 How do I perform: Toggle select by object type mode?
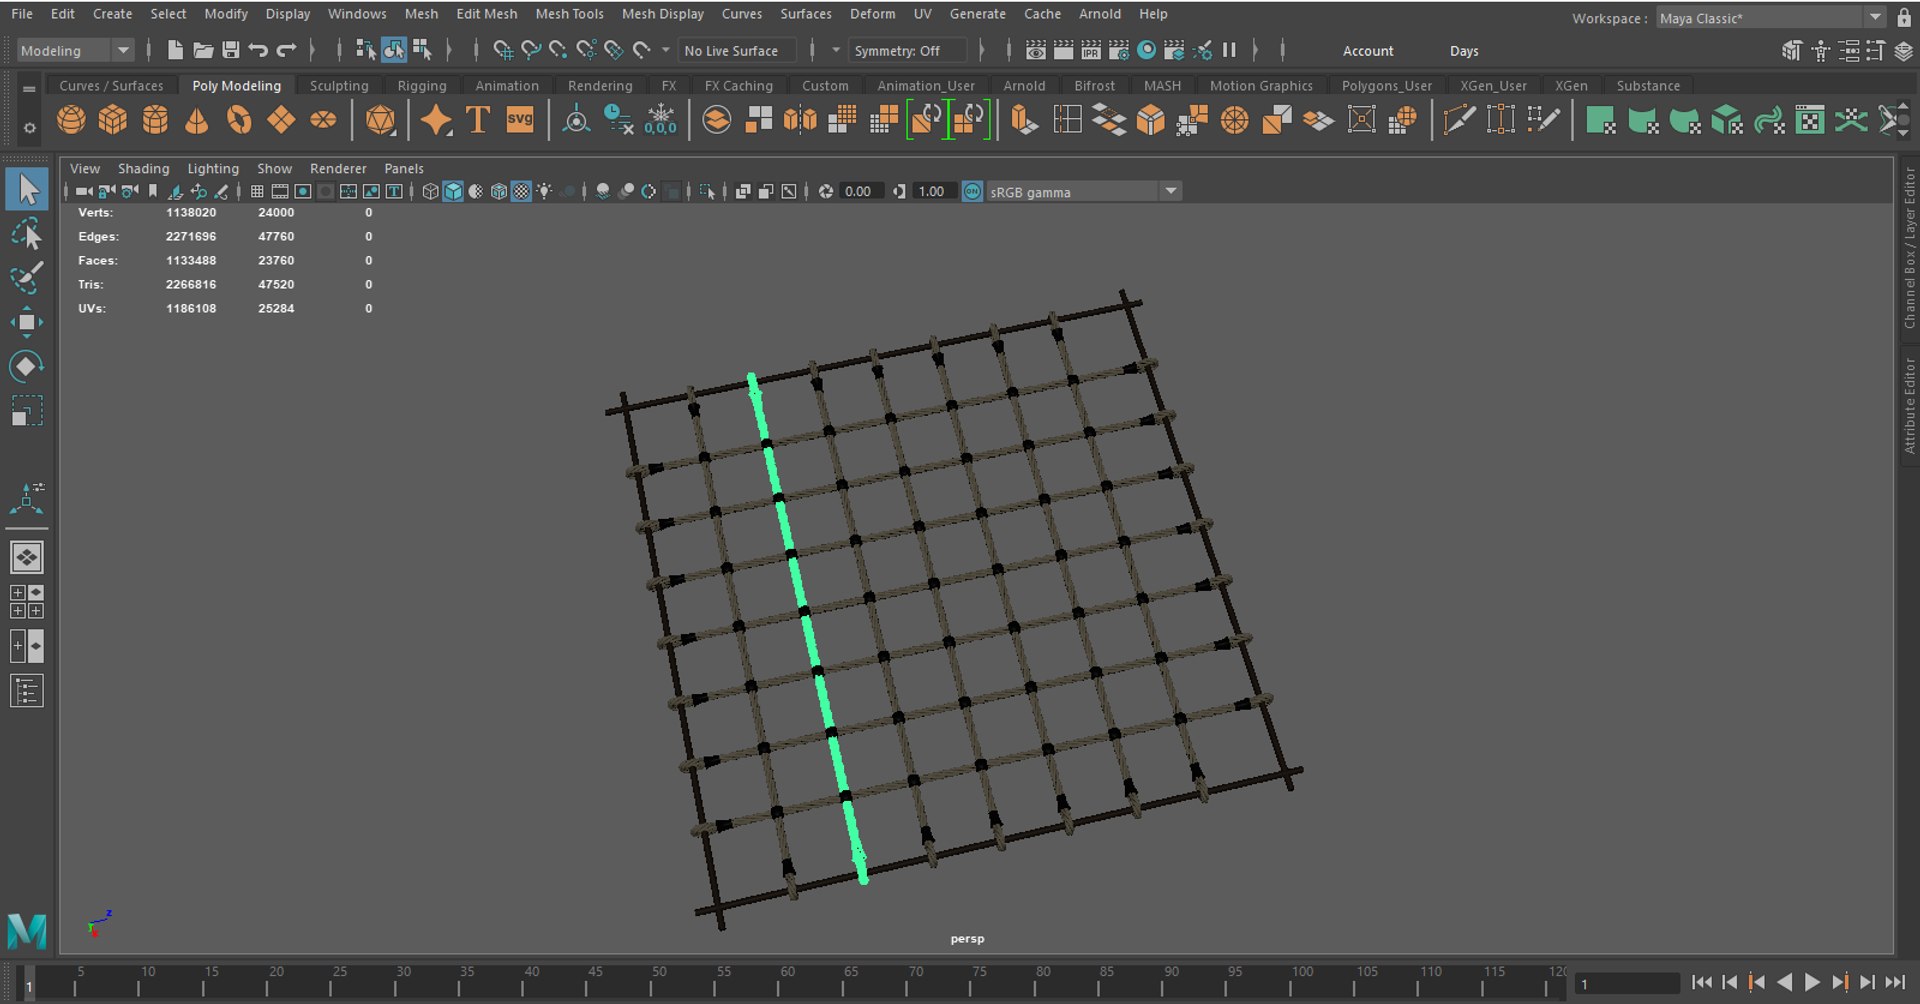pyautogui.click(x=394, y=50)
